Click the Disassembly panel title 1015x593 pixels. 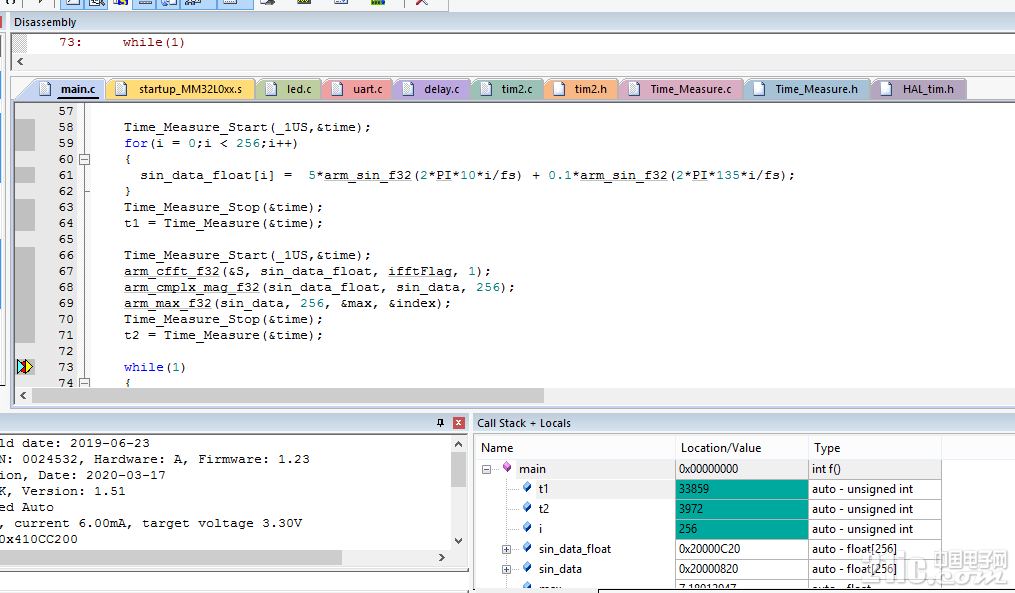point(45,22)
